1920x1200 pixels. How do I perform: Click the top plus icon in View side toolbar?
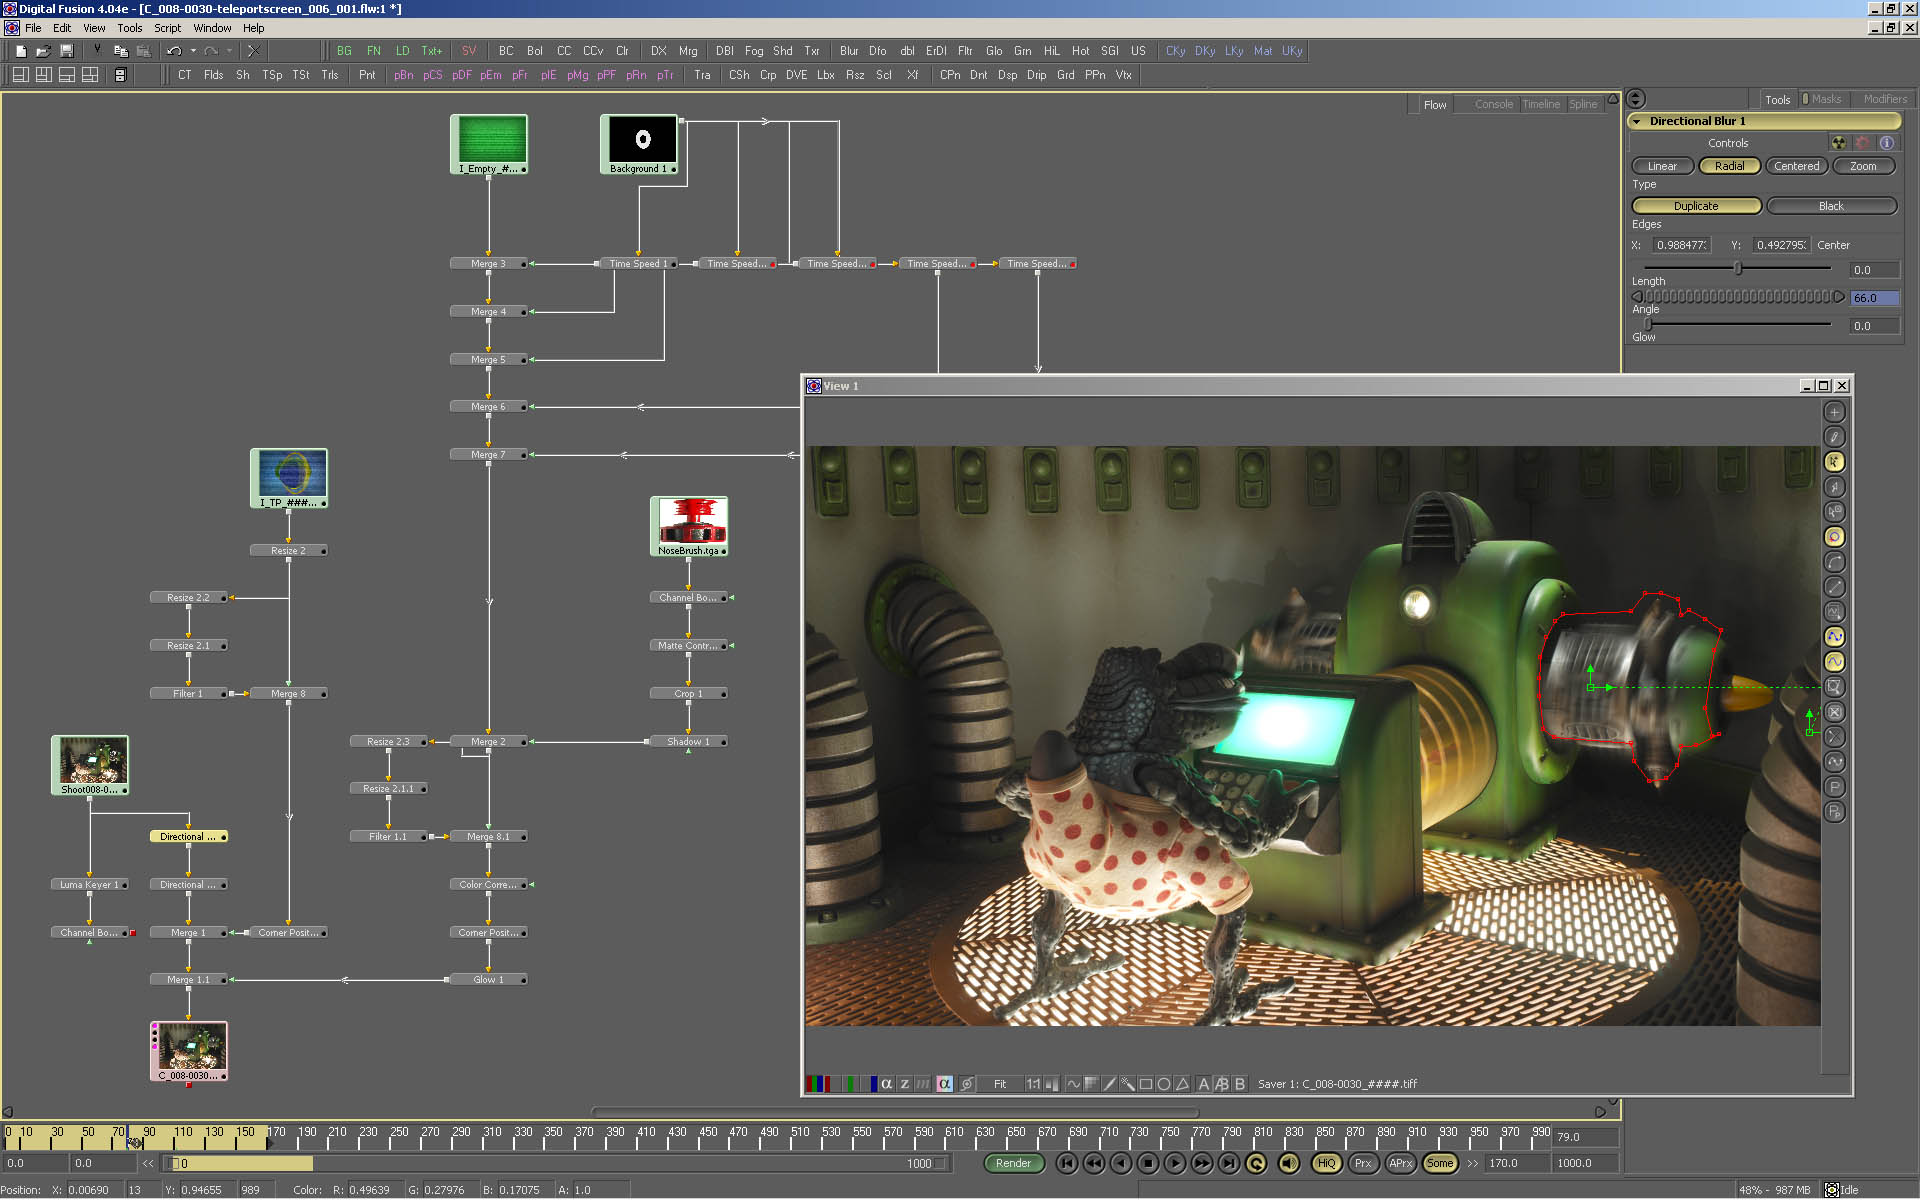[1834, 412]
